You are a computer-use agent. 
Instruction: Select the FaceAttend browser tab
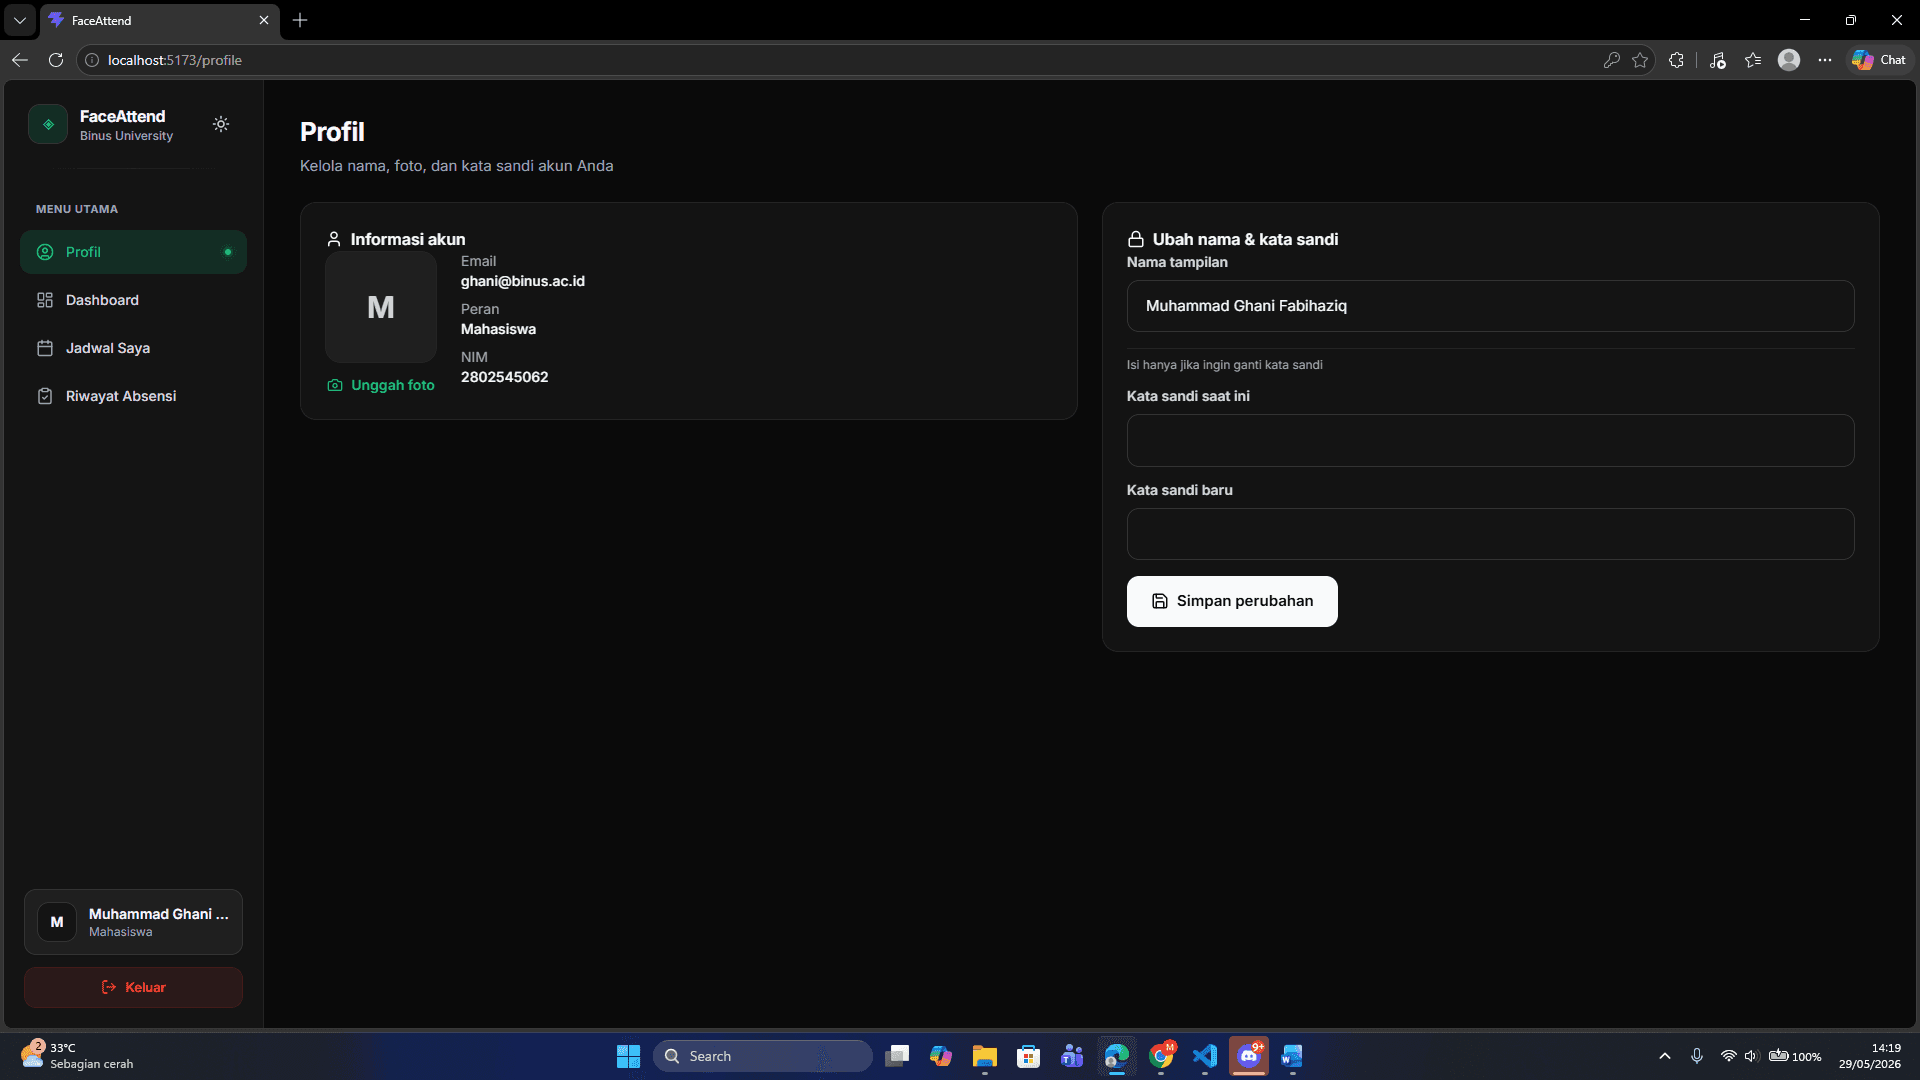[x=160, y=20]
